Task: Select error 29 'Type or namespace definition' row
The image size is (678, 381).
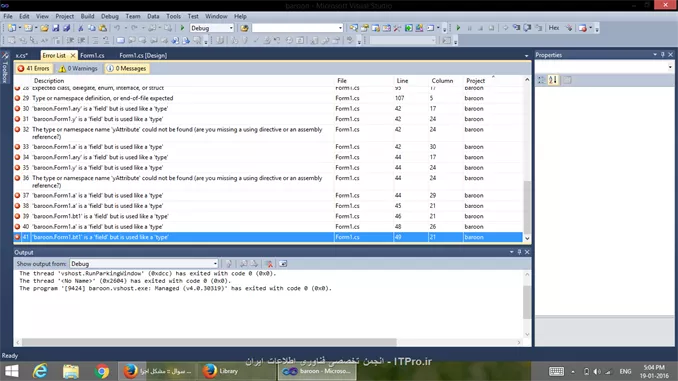Action: tap(268, 98)
